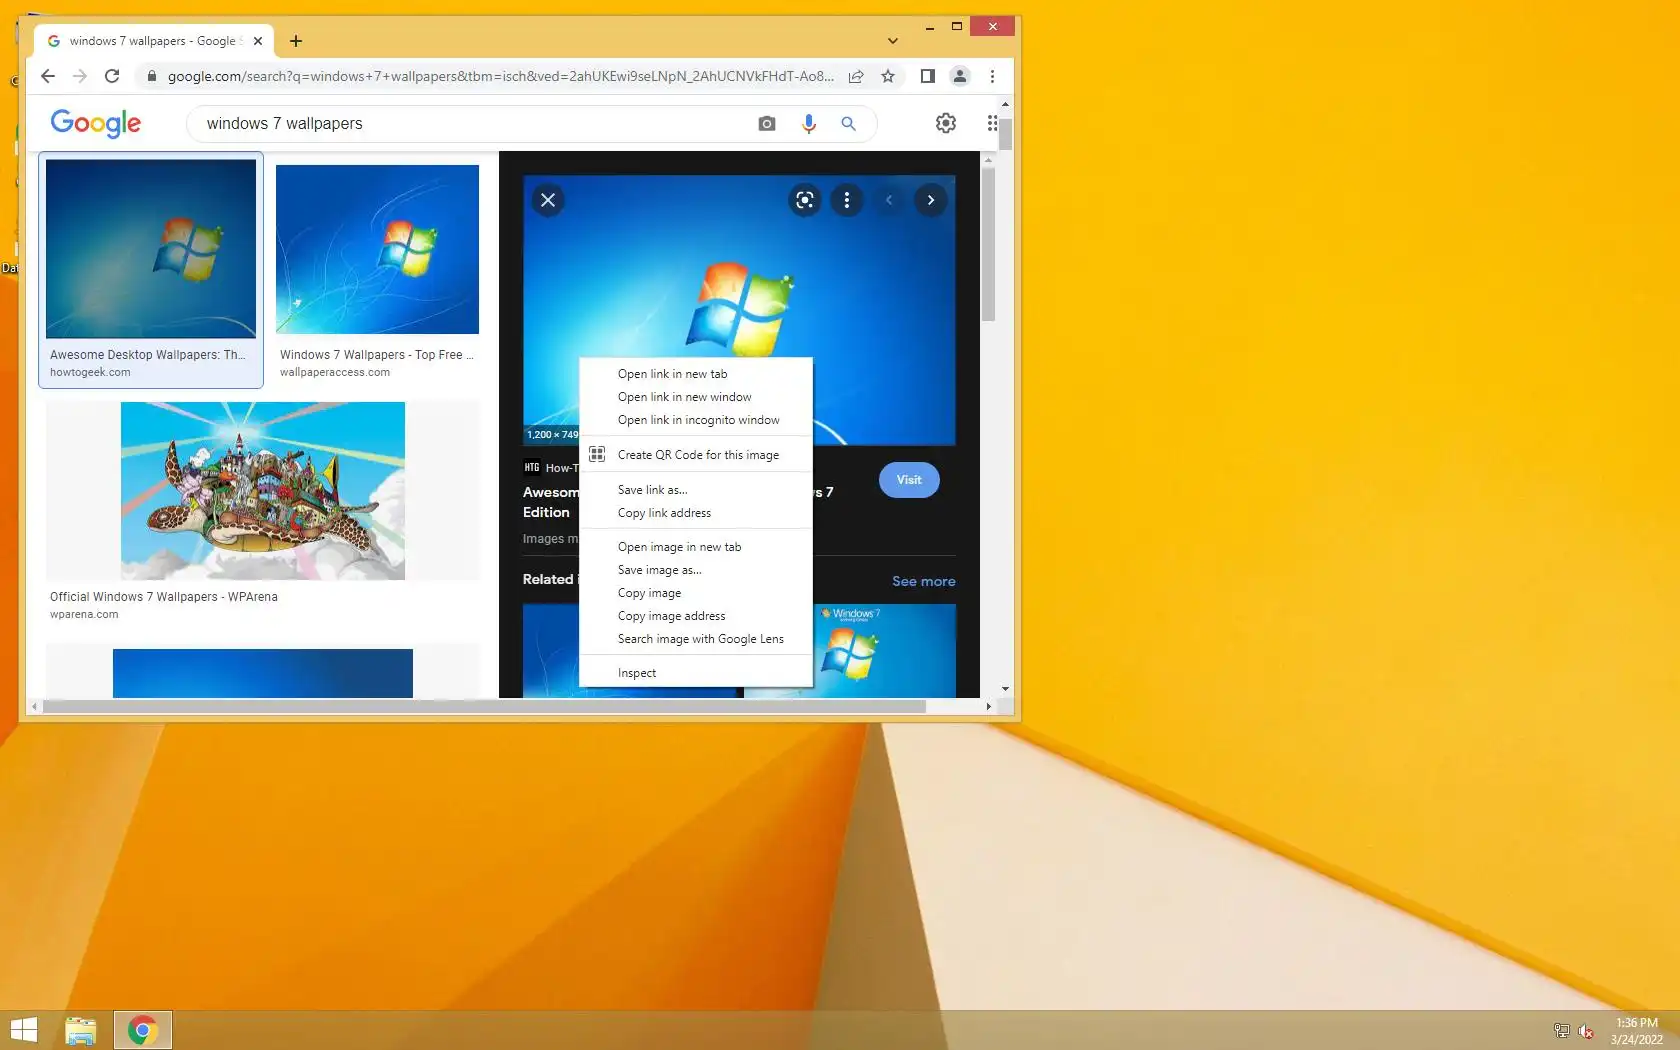Submit search with the magnifier icon
This screenshot has height=1050, width=1680.
849,124
